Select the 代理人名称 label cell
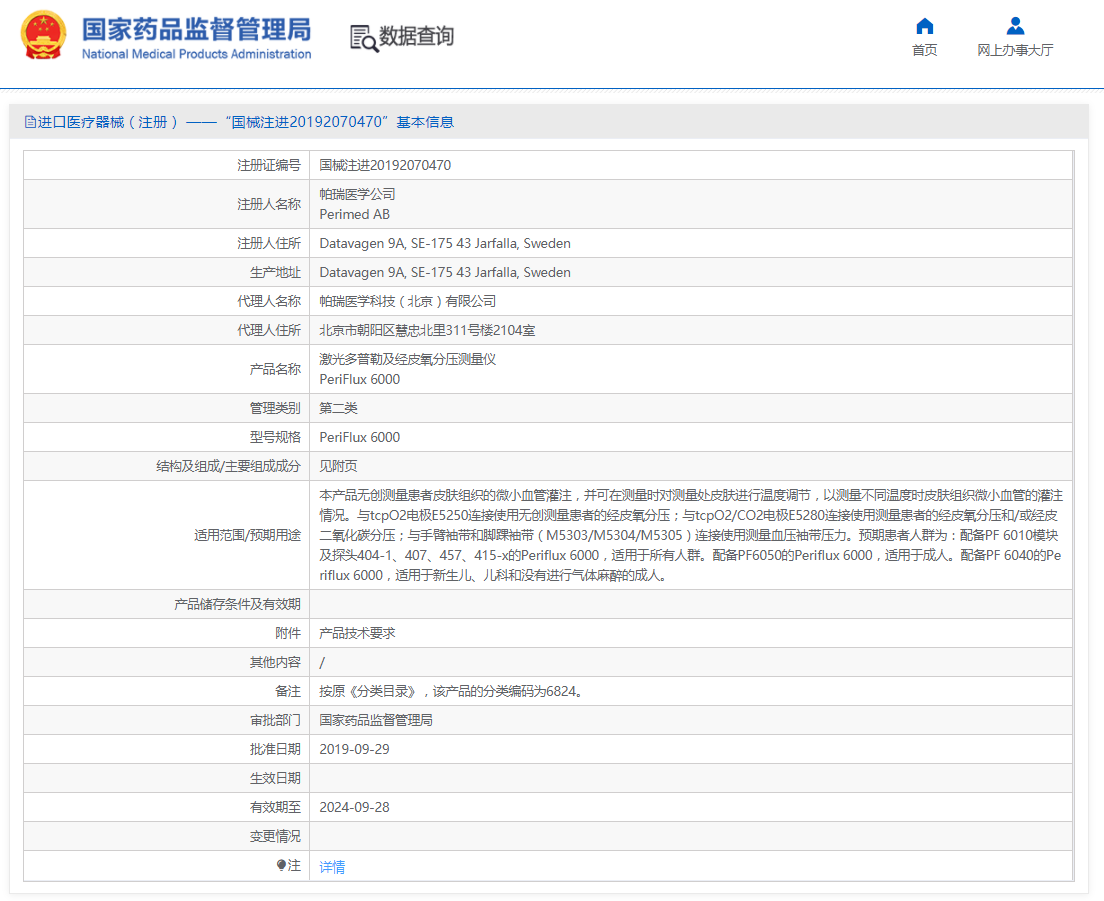This screenshot has width=1104, height=901. pos(166,301)
